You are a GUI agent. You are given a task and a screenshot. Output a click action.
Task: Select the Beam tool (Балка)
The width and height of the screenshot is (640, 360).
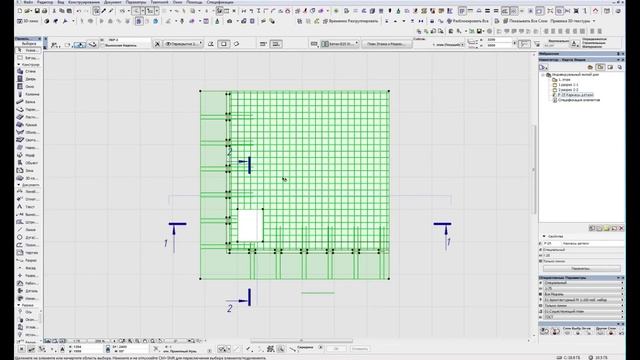point(28,102)
